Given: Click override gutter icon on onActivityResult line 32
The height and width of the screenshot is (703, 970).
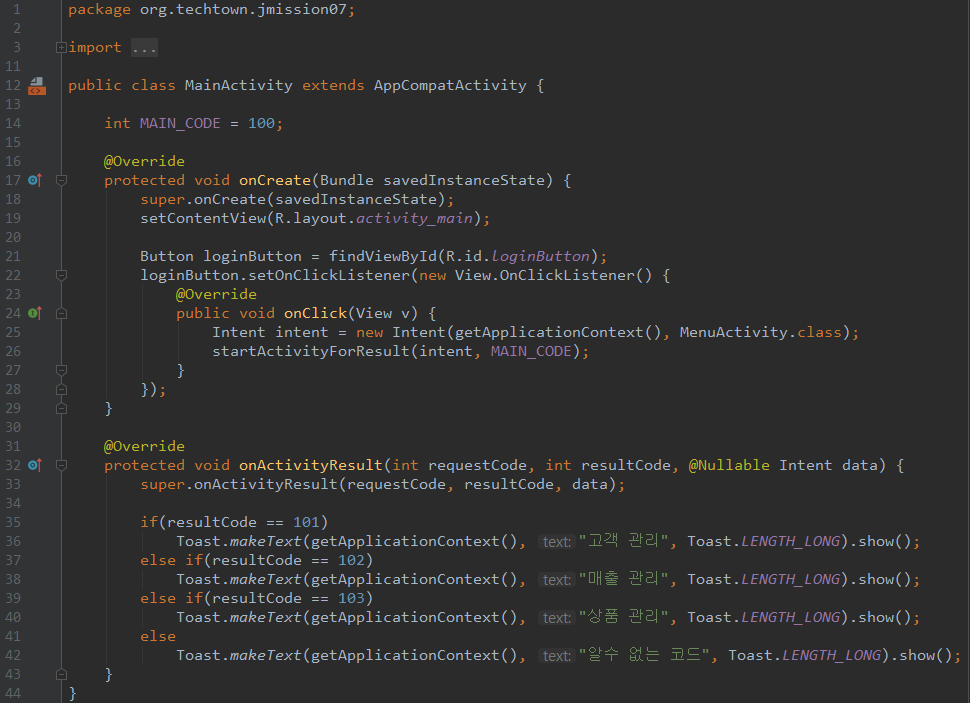Looking at the screenshot, I should point(35,465).
